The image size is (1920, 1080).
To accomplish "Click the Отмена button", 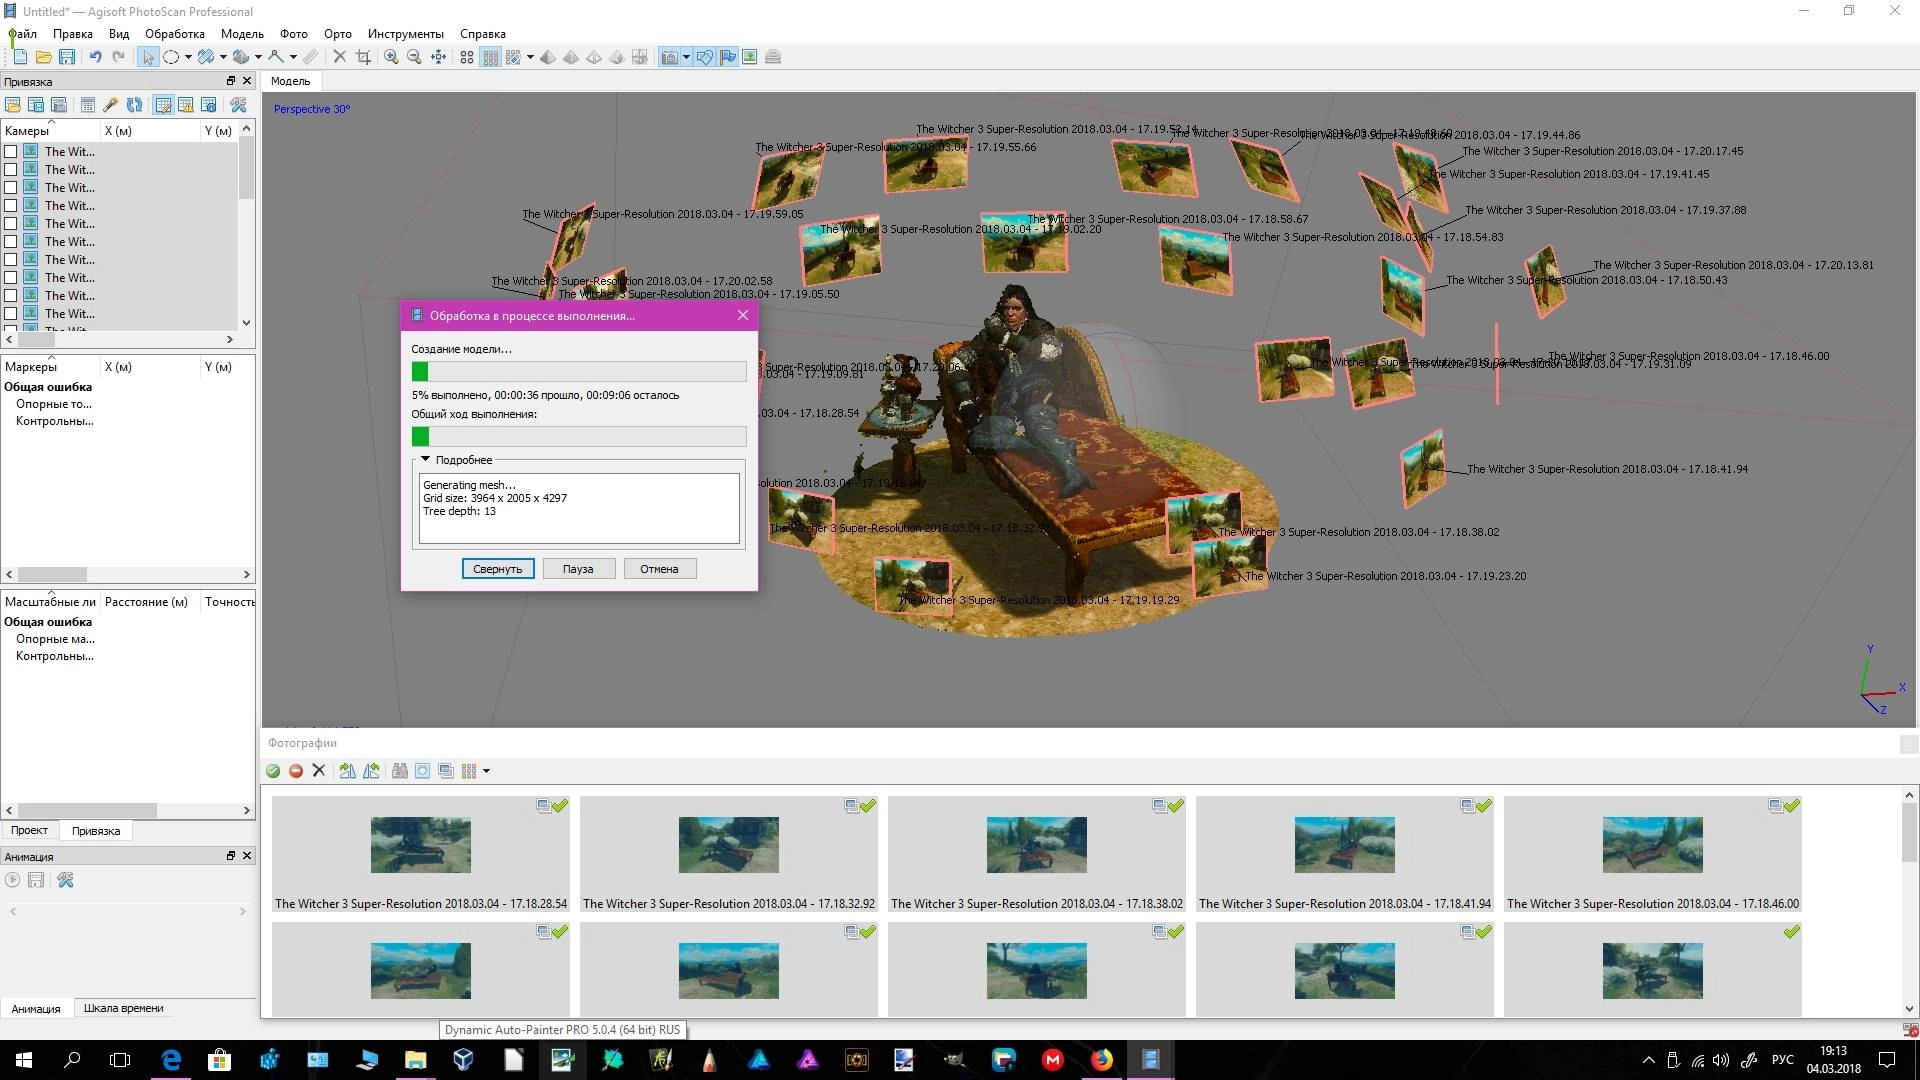I will (659, 569).
